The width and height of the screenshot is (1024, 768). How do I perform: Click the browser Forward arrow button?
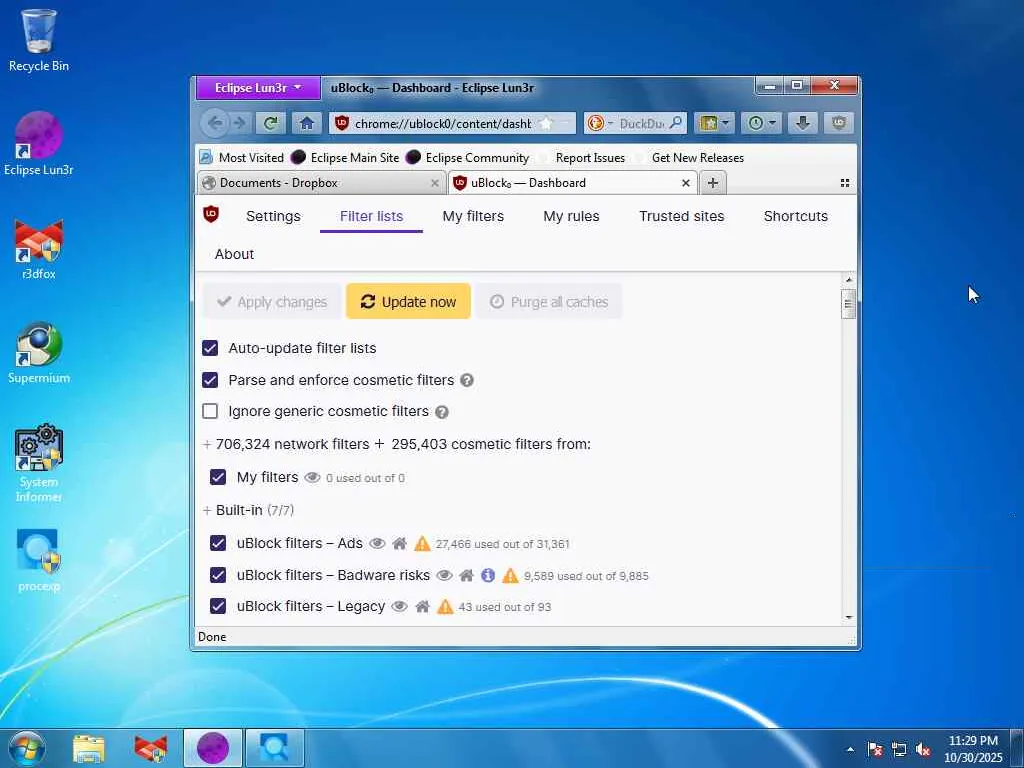(240, 123)
